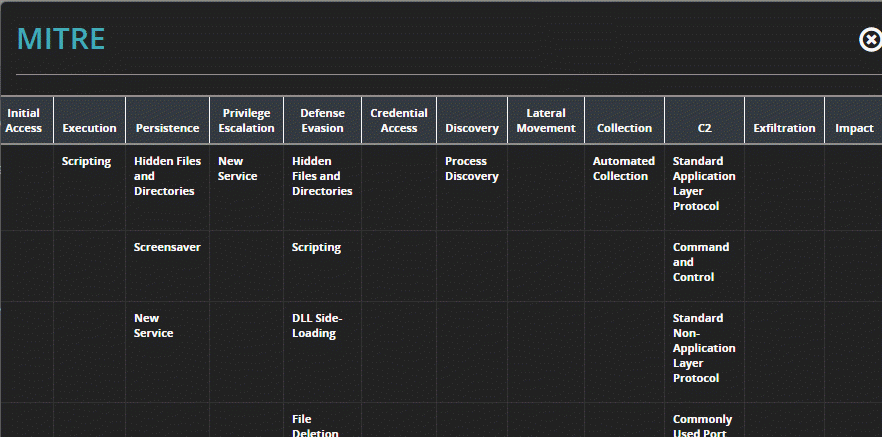The width and height of the screenshot is (882, 437).
Task: Select the Privilege Escalation column header
Action: [x=246, y=120]
